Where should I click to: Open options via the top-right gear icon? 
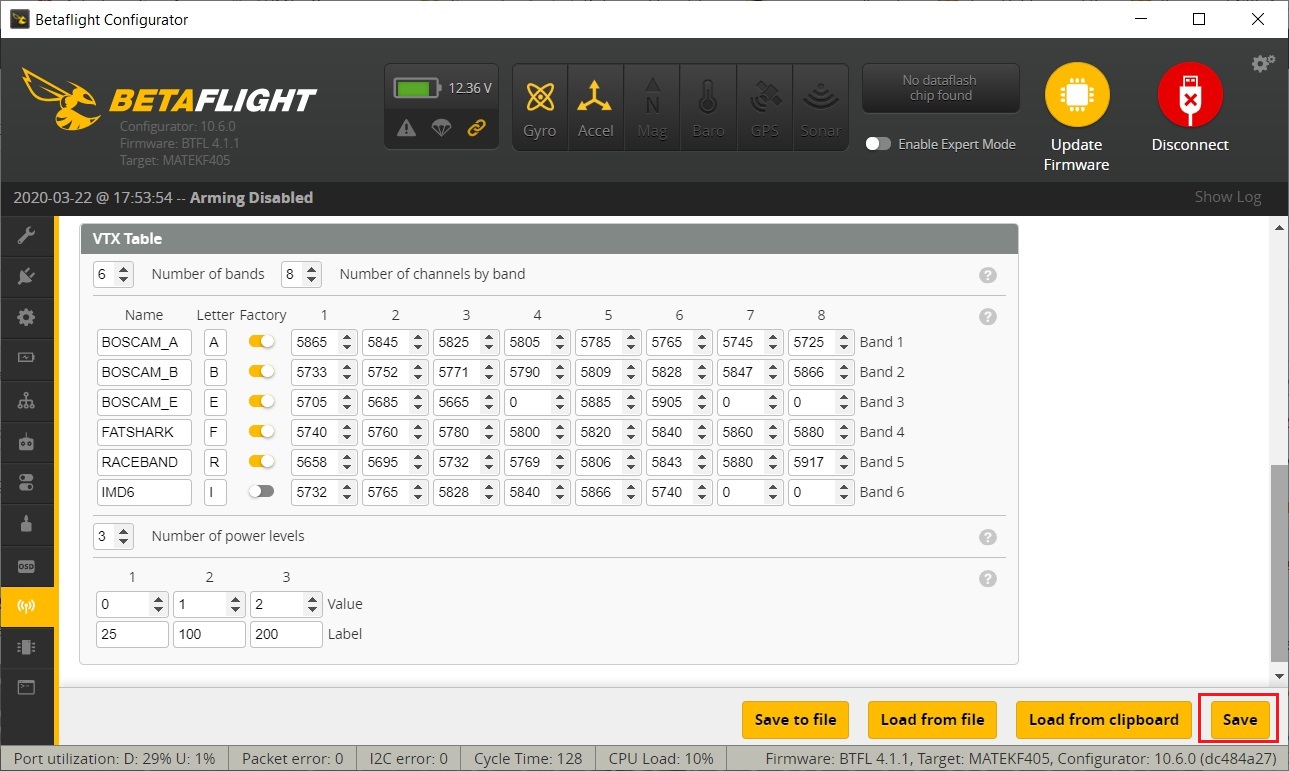[1263, 63]
